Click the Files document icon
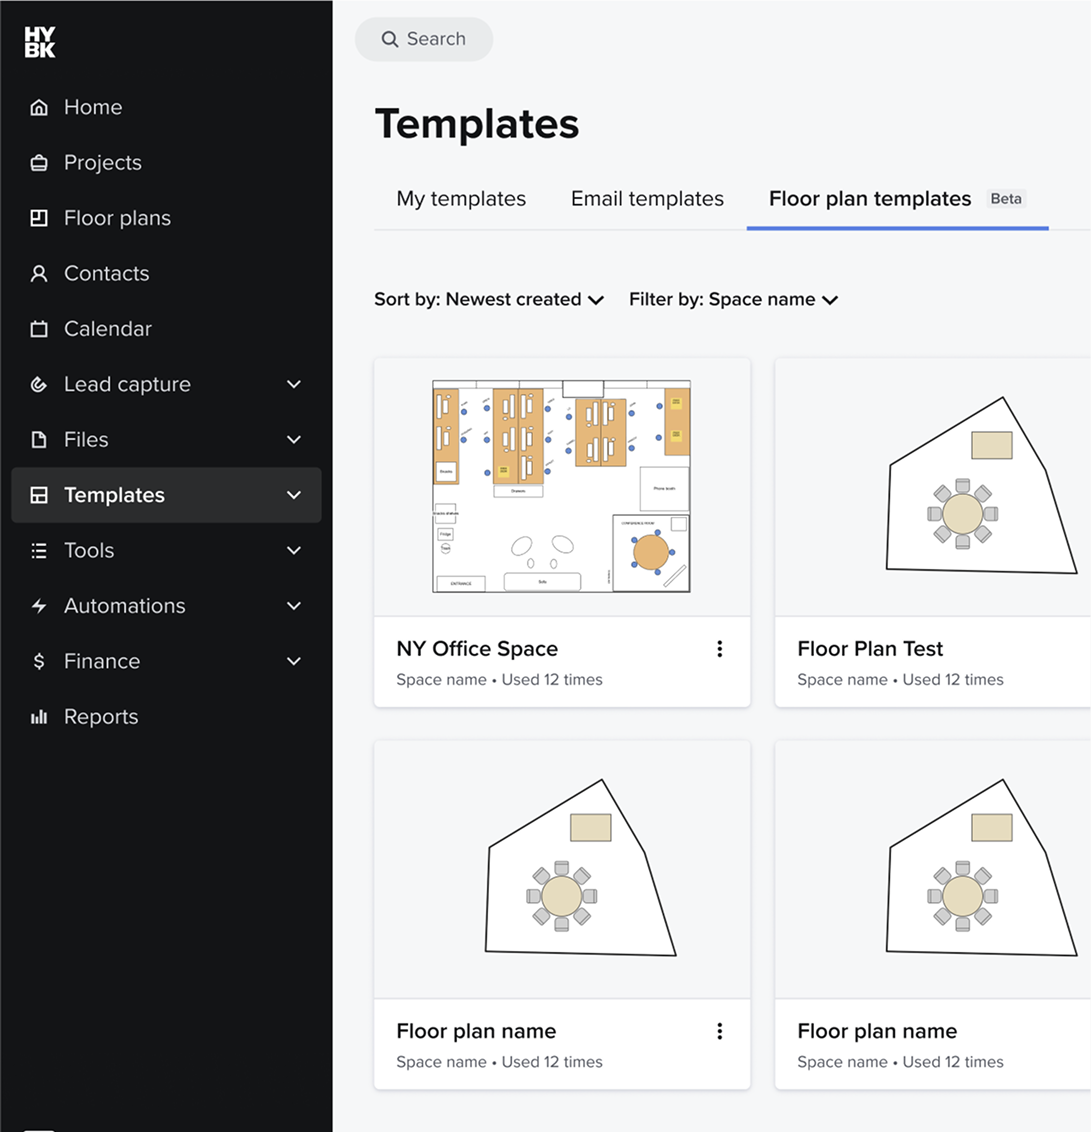 (x=39, y=440)
